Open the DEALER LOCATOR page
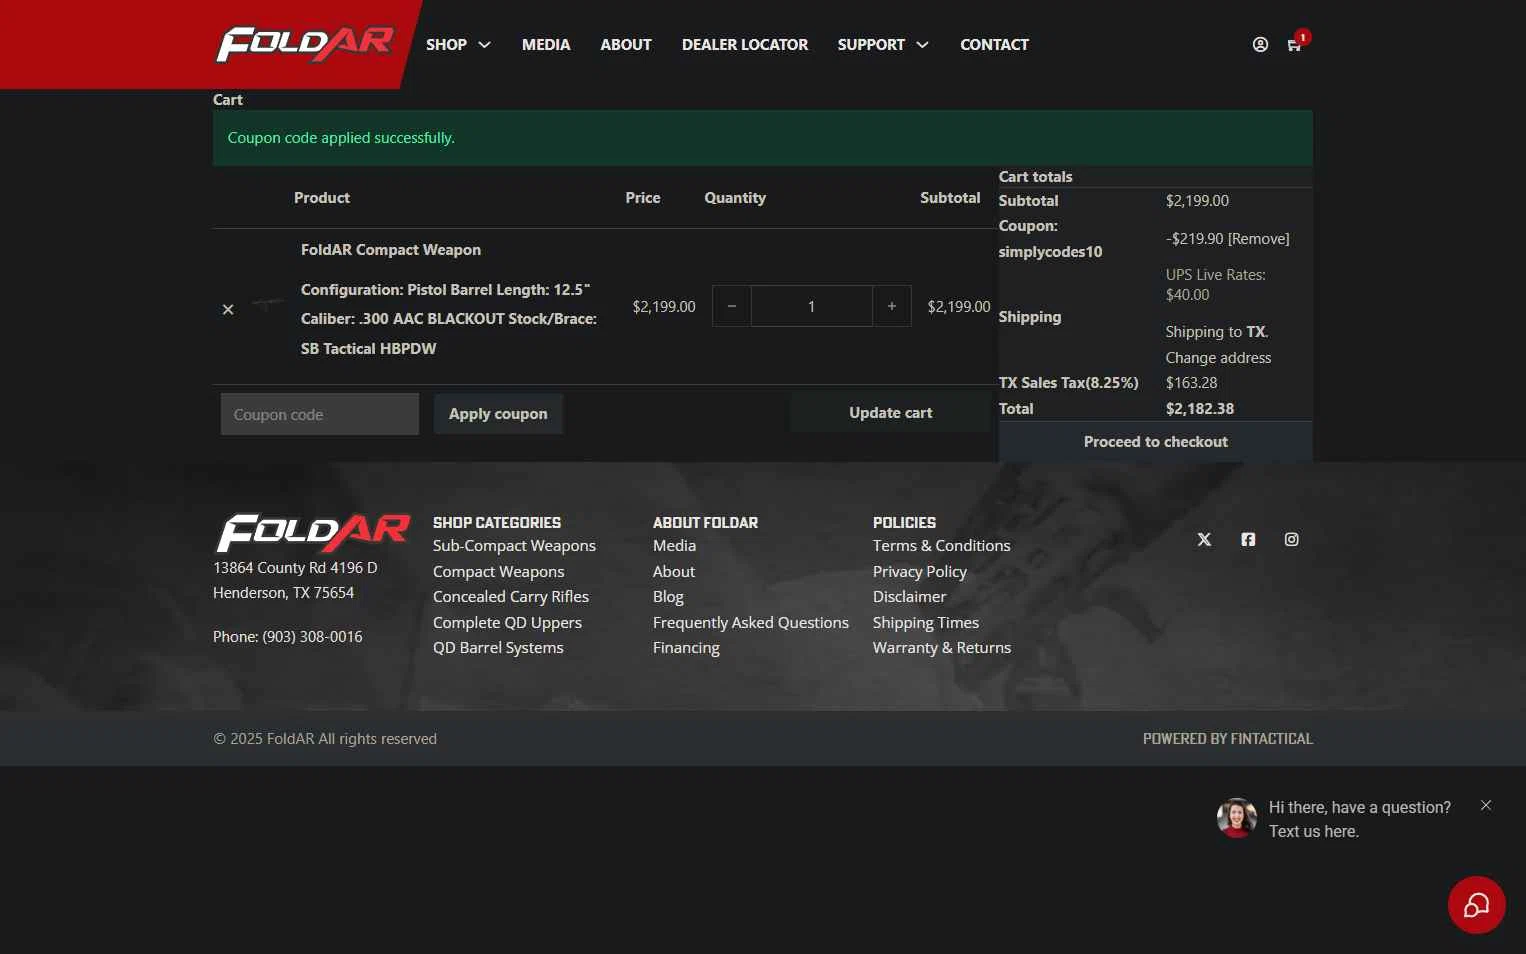The image size is (1526, 954). tap(745, 45)
